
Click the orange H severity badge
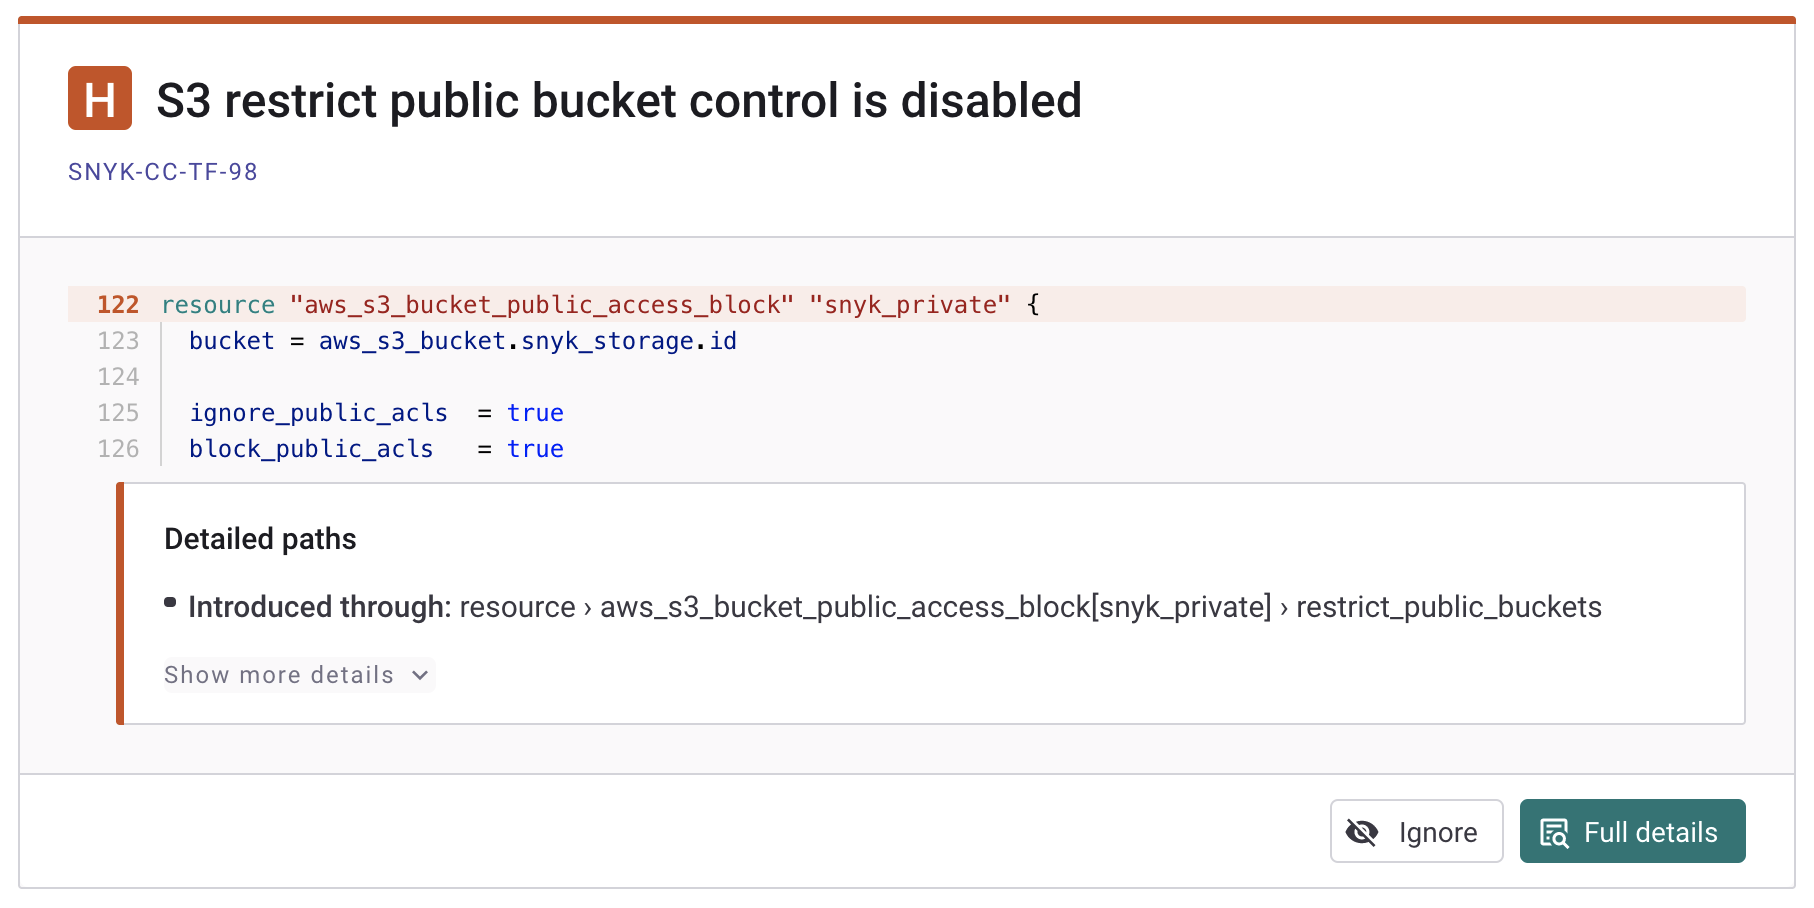coord(100,98)
